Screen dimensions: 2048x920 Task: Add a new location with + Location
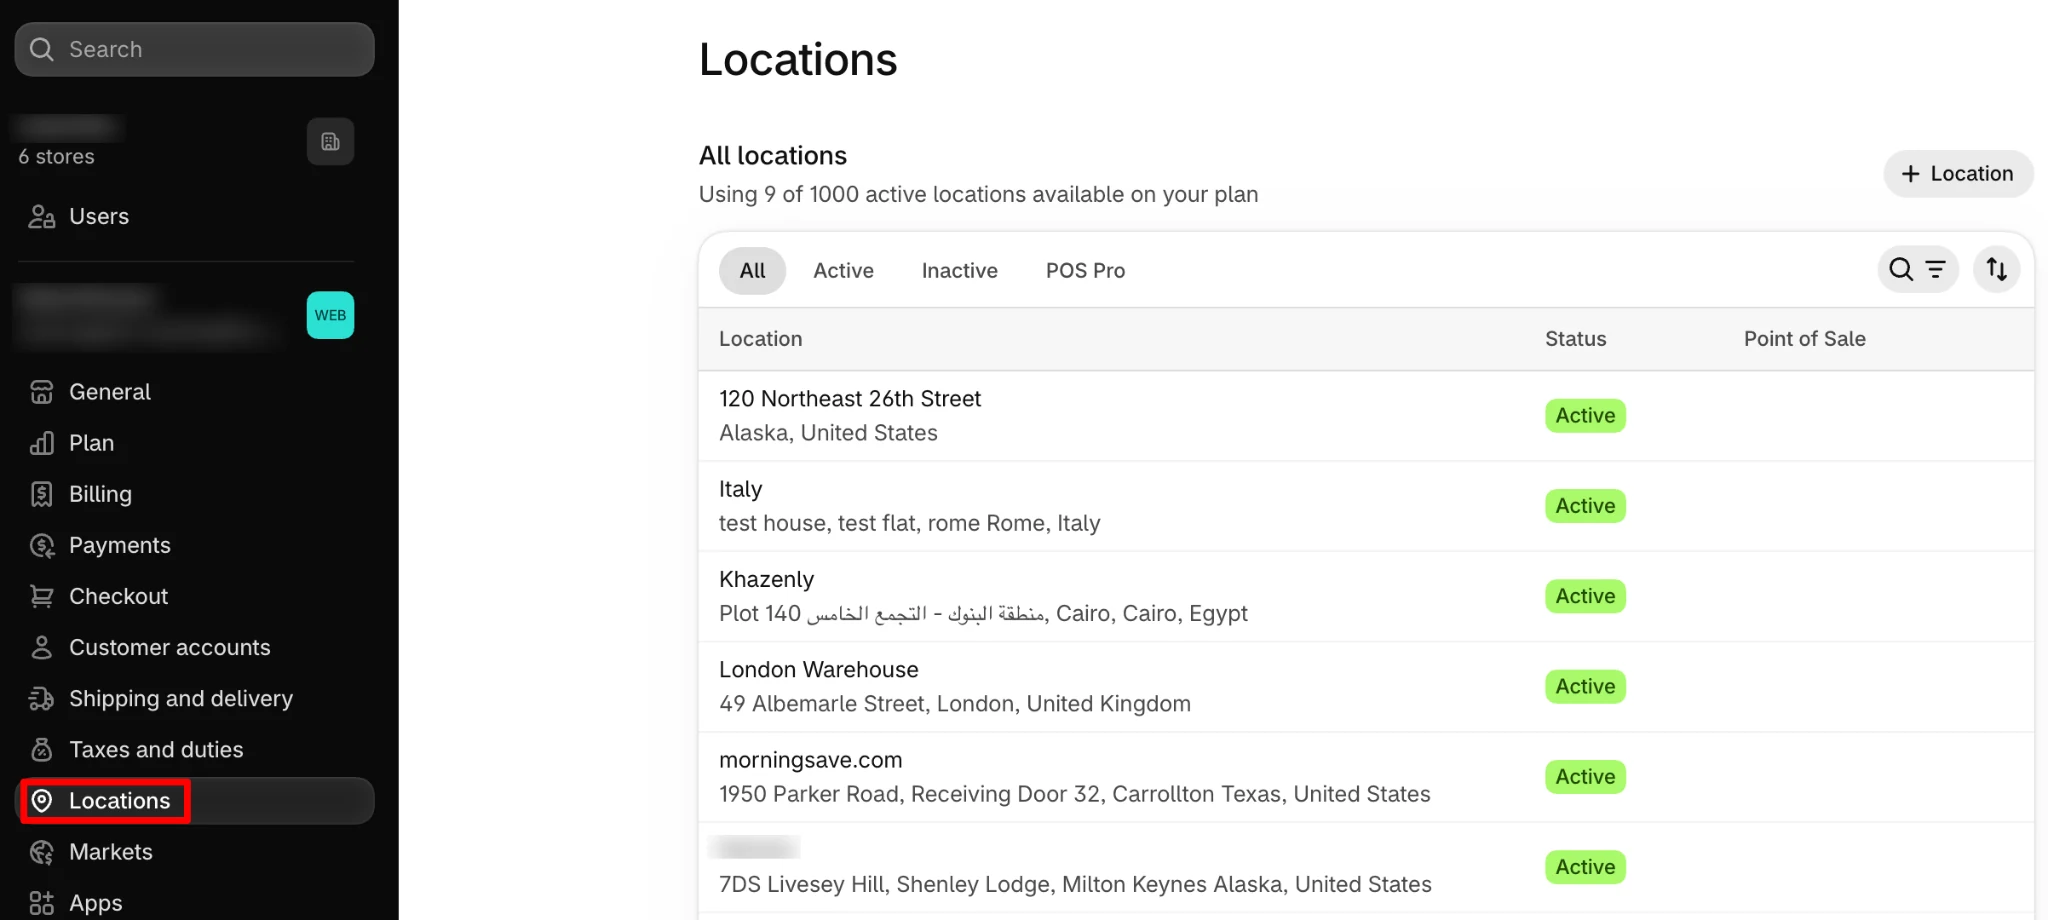point(1957,173)
